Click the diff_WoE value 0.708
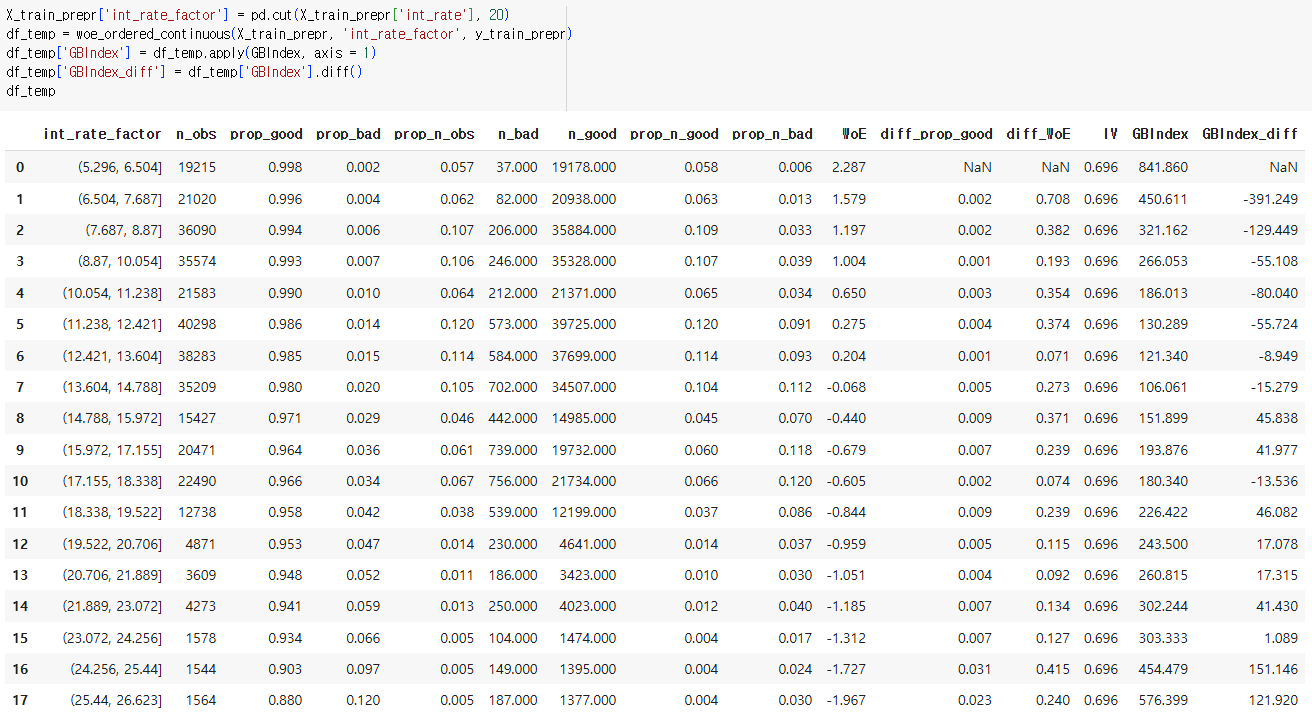Image resolution: width=1312 pixels, height=712 pixels. point(1053,199)
